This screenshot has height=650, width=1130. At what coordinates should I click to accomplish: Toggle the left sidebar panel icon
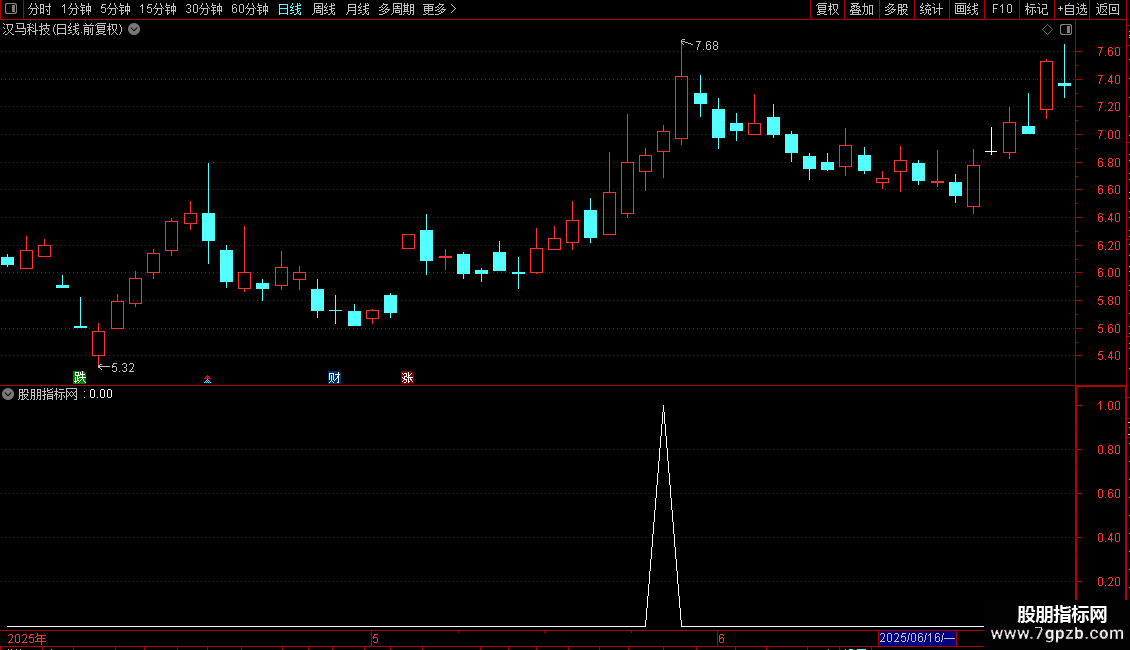click(x=11, y=9)
